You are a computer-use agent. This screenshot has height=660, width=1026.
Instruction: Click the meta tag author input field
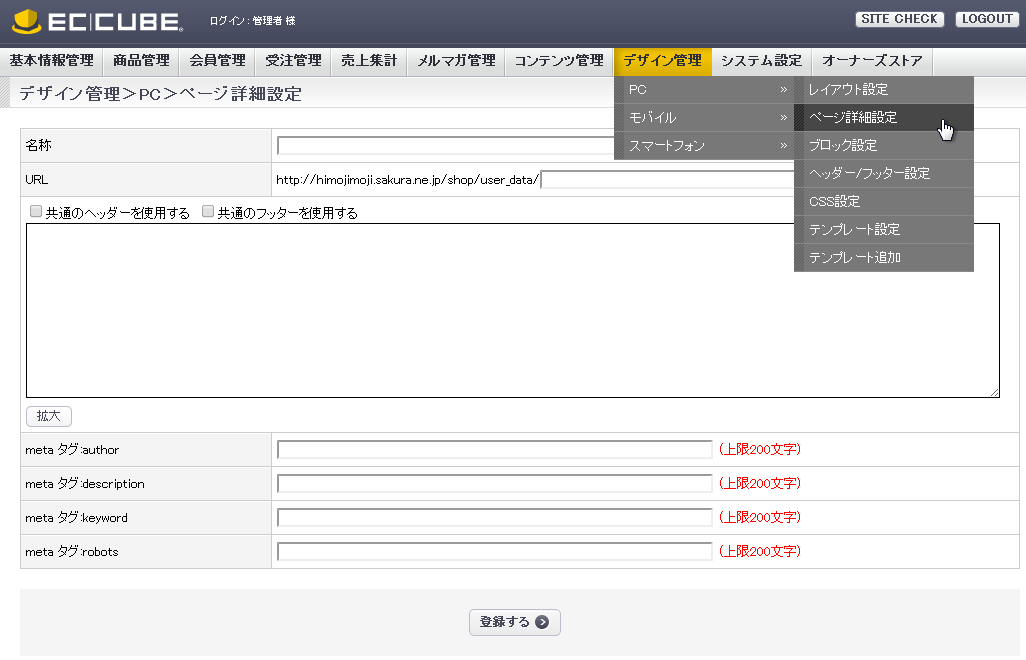[494, 450]
